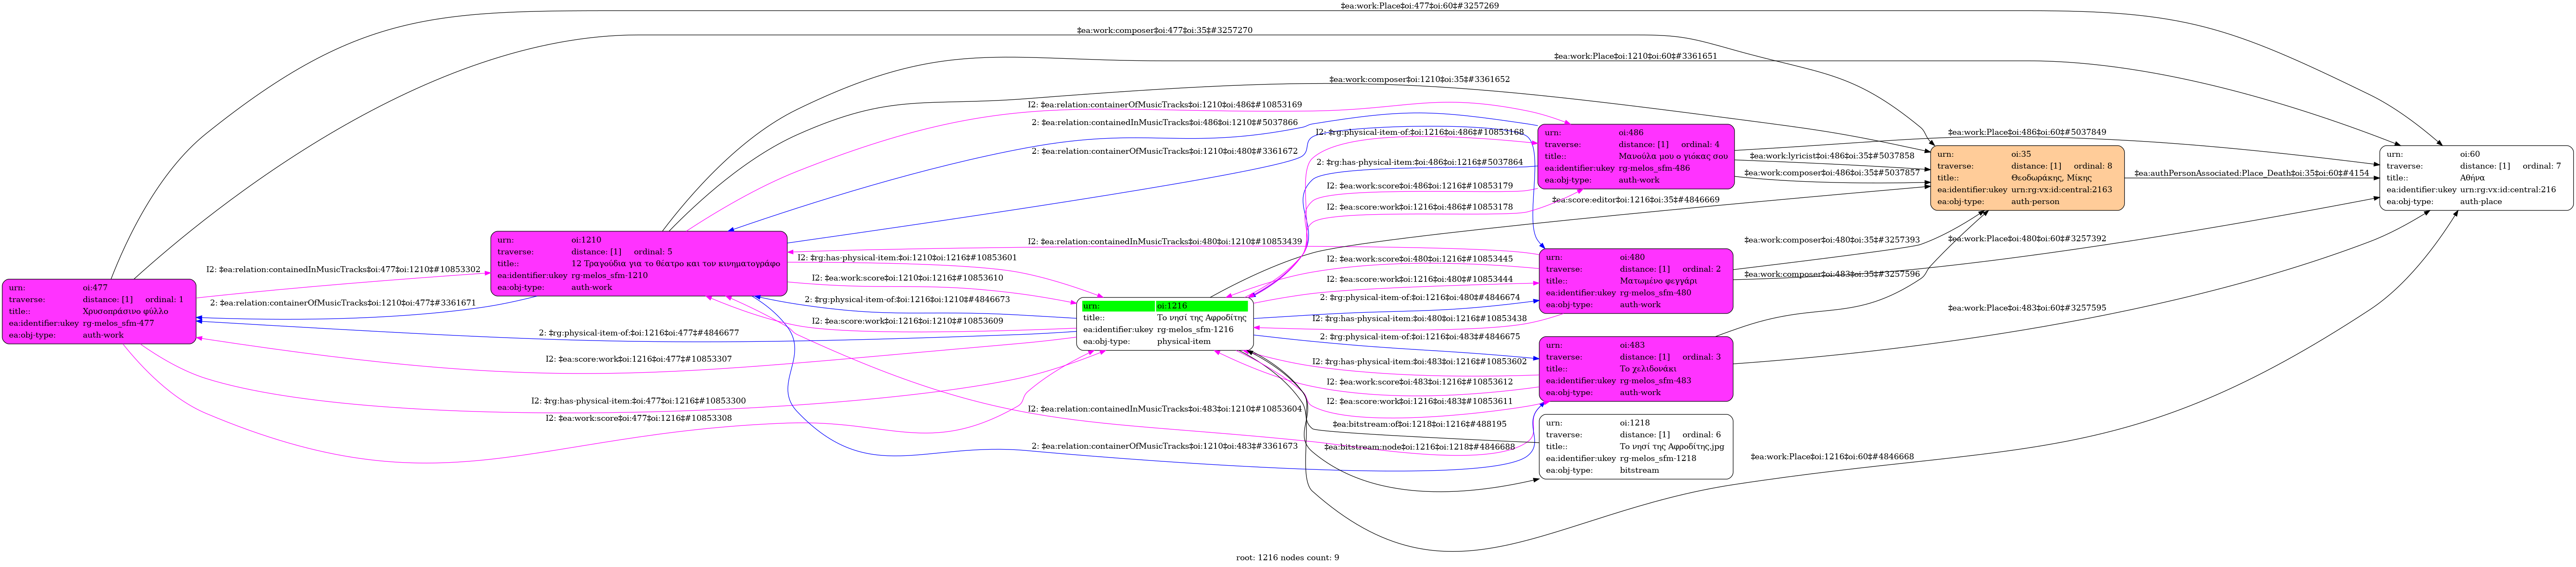This screenshot has height=567, width=2576.
Task: Select the oi:483 node Το χελιδονάκι
Action: [1636, 369]
